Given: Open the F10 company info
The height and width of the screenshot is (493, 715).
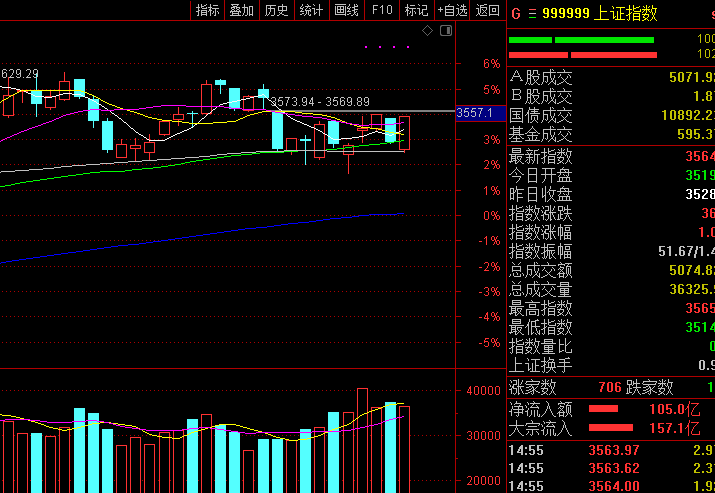Looking at the screenshot, I should point(382,10).
